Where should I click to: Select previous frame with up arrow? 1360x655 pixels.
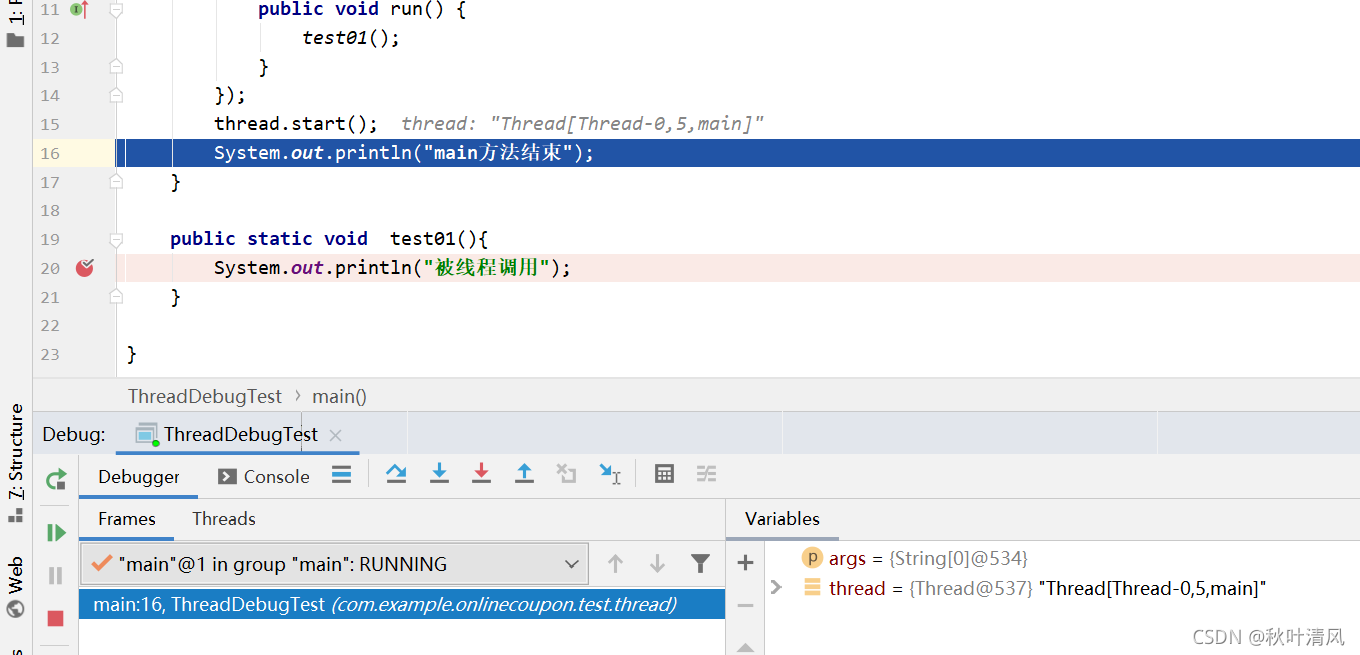click(x=615, y=564)
